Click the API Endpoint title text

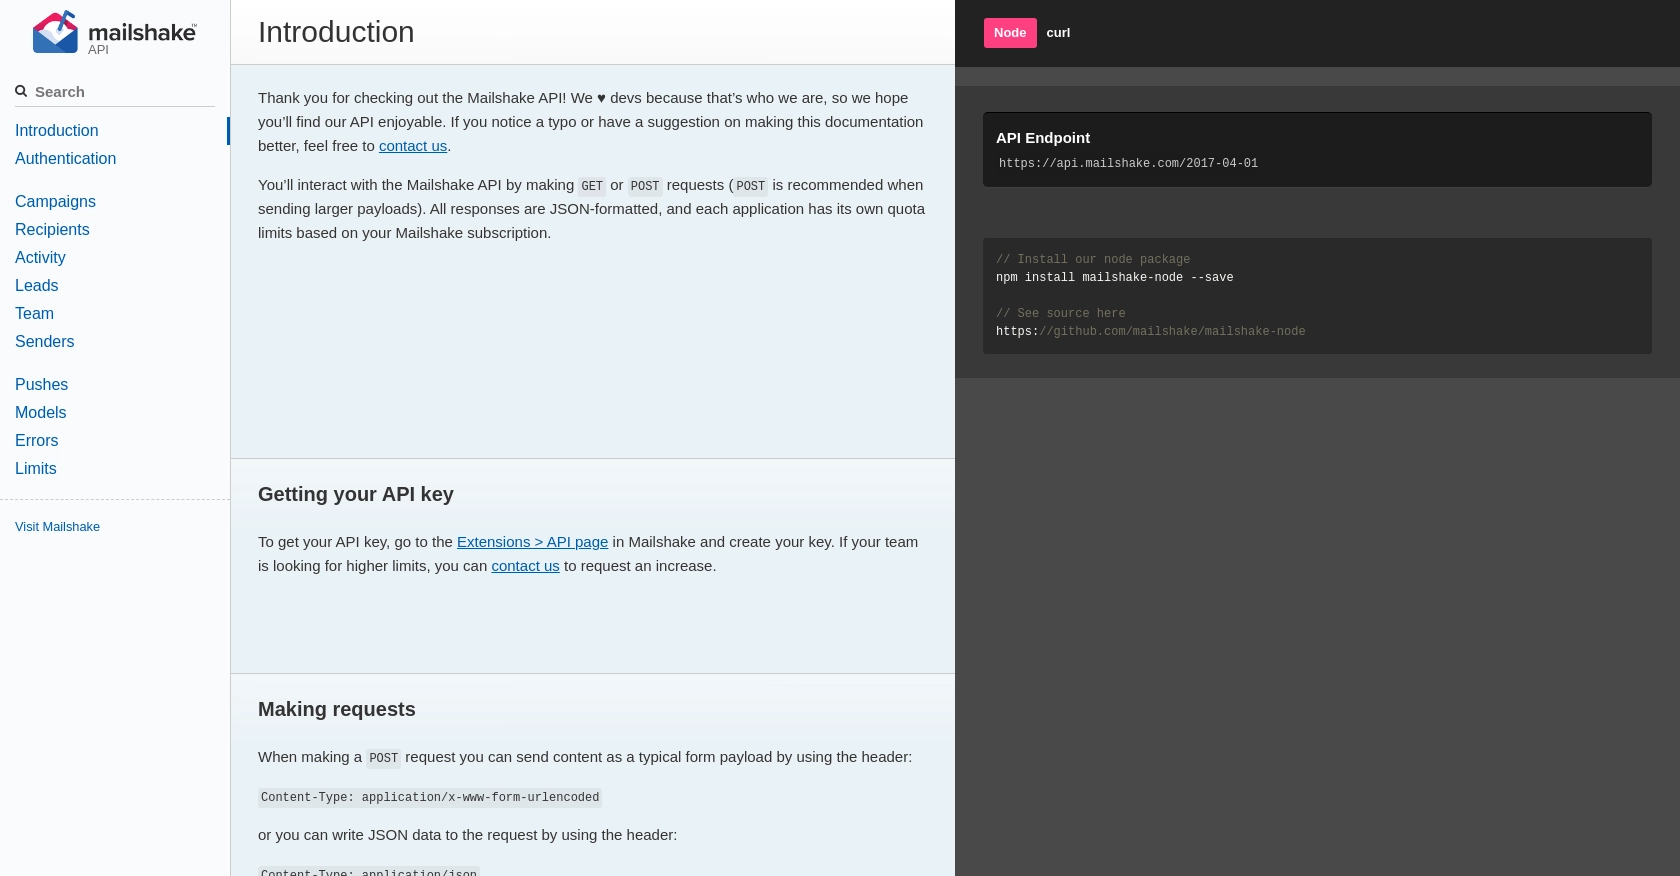coord(1043,138)
